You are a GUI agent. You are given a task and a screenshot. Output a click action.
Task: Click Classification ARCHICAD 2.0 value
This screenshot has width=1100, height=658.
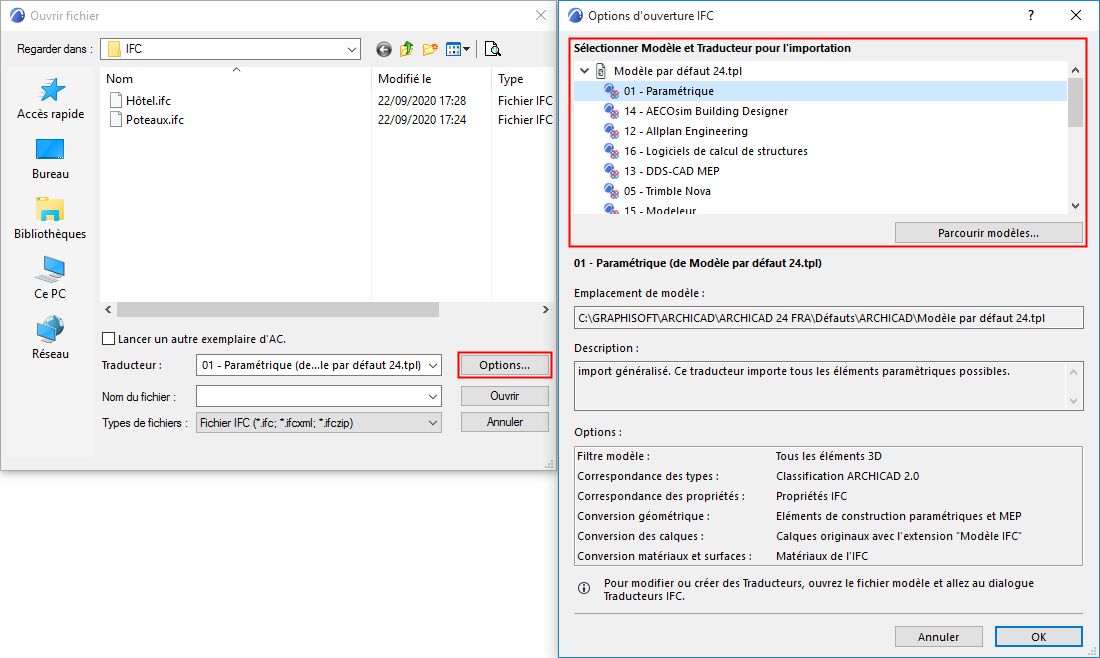click(847, 476)
